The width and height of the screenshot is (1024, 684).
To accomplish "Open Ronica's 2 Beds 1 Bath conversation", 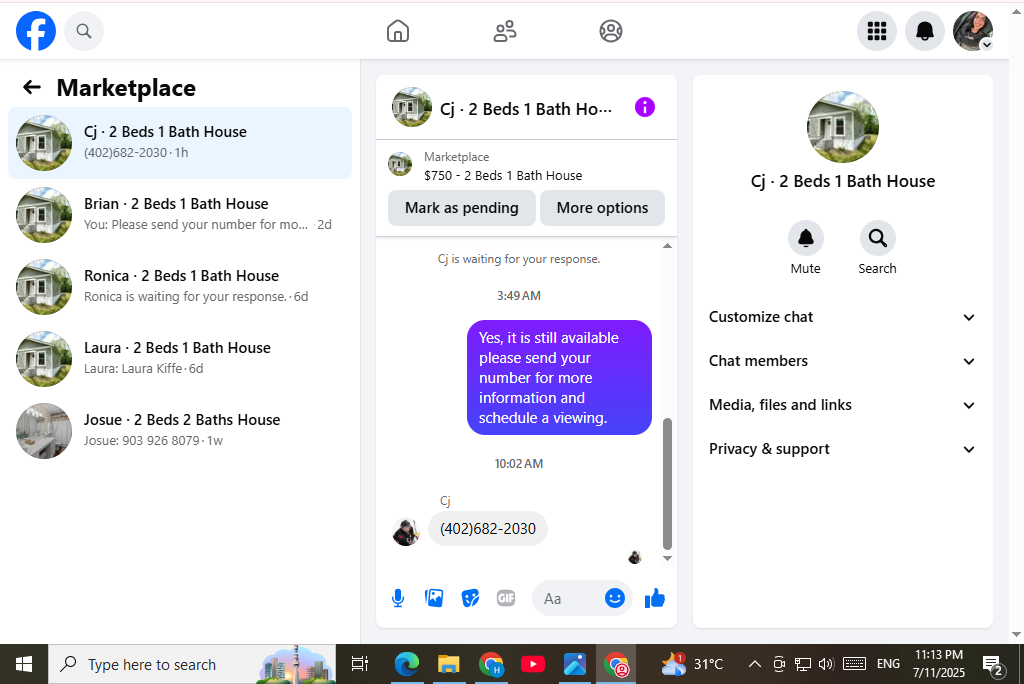I will (180, 286).
